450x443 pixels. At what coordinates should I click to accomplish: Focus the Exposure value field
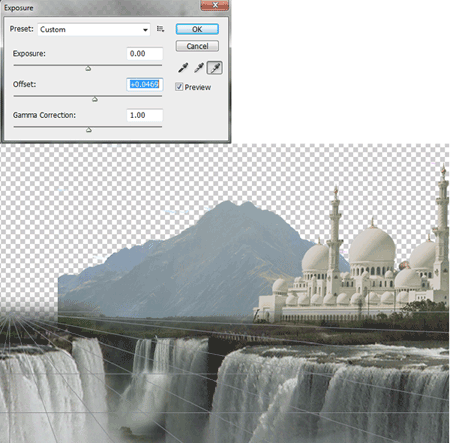pyautogui.click(x=145, y=54)
